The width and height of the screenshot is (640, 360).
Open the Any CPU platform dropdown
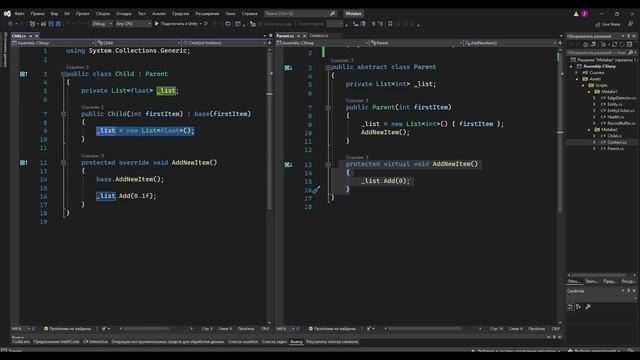coord(133,24)
